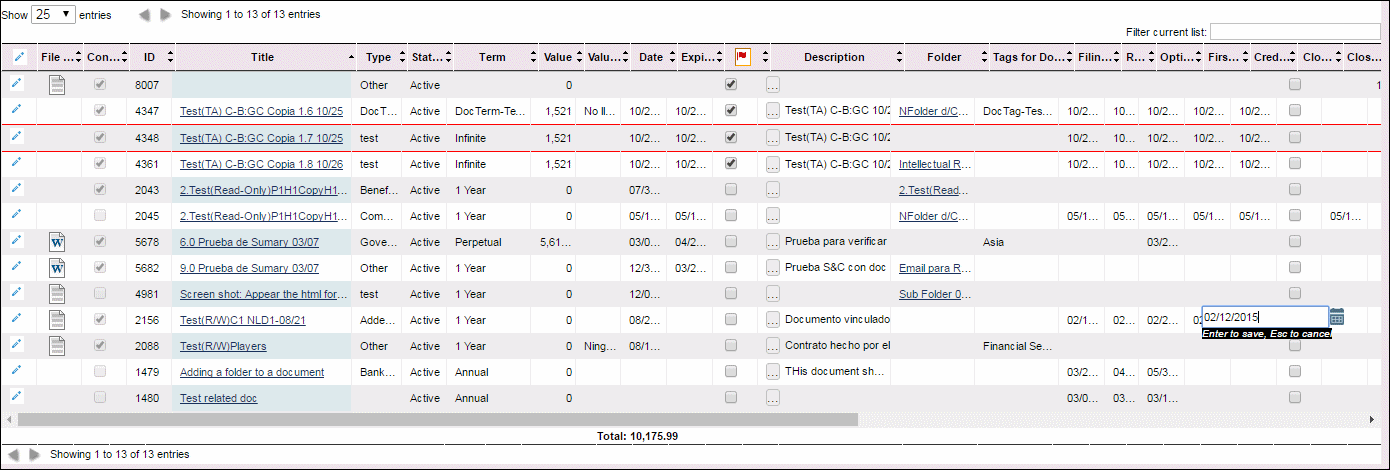
Task: Click the red flag column header icon
Action: pyautogui.click(x=743, y=57)
